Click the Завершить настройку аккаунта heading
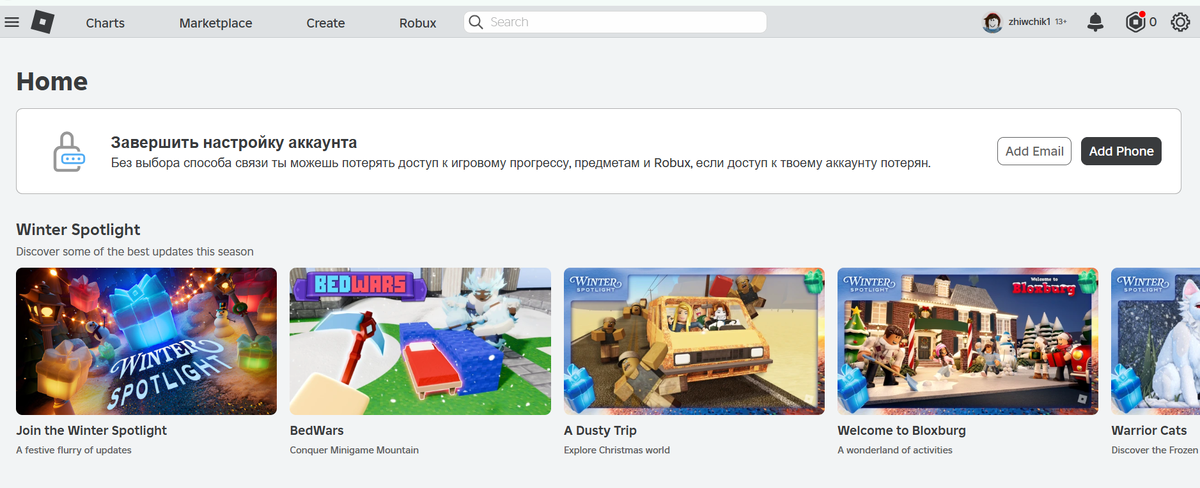The image size is (1200, 488). click(234, 142)
